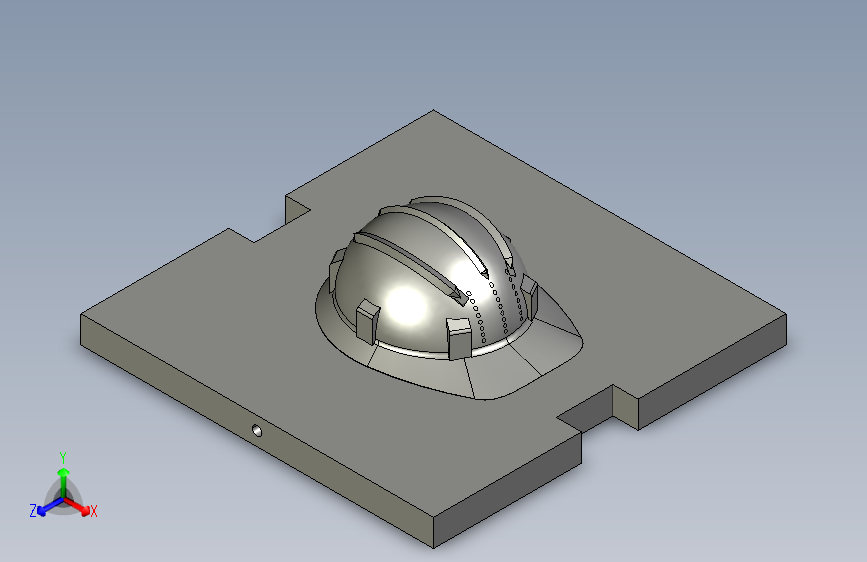
Task: Click the "Y" label on axis triad
Action: [x=63, y=458]
